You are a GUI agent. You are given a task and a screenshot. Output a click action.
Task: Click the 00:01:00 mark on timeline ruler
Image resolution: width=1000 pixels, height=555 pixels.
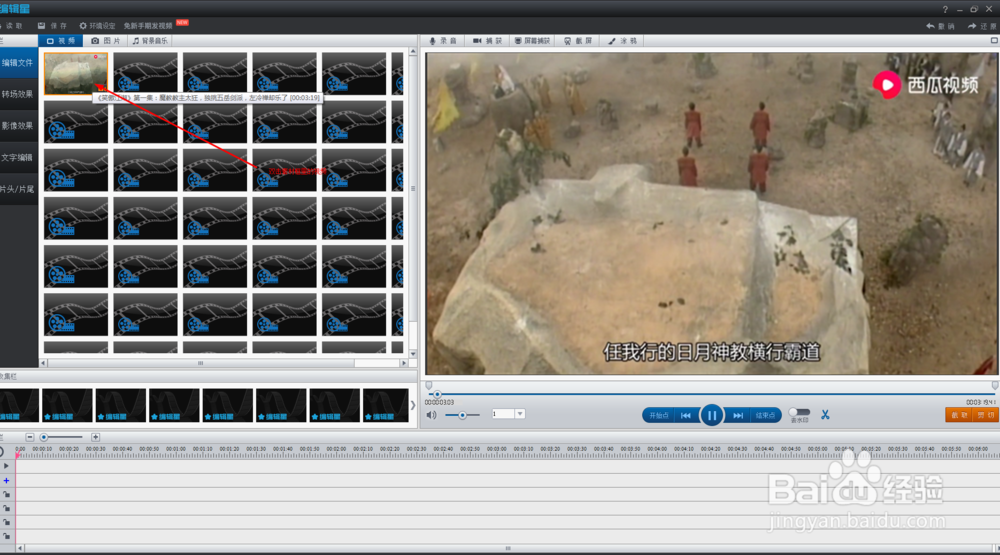[x=176, y=449]
